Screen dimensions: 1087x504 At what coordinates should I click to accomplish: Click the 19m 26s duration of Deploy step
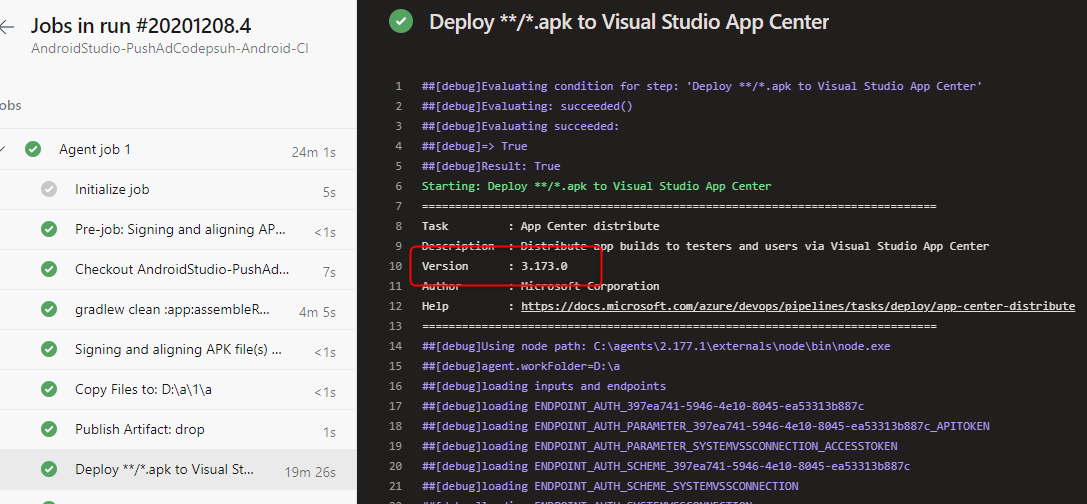click(310, 473)
